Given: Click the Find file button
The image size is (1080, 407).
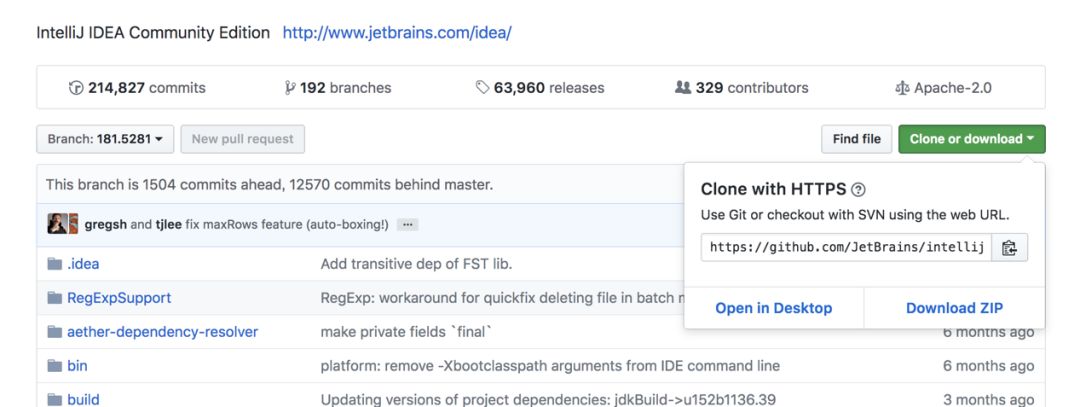Looking at the screenshot, I should (x=856, y=139).
